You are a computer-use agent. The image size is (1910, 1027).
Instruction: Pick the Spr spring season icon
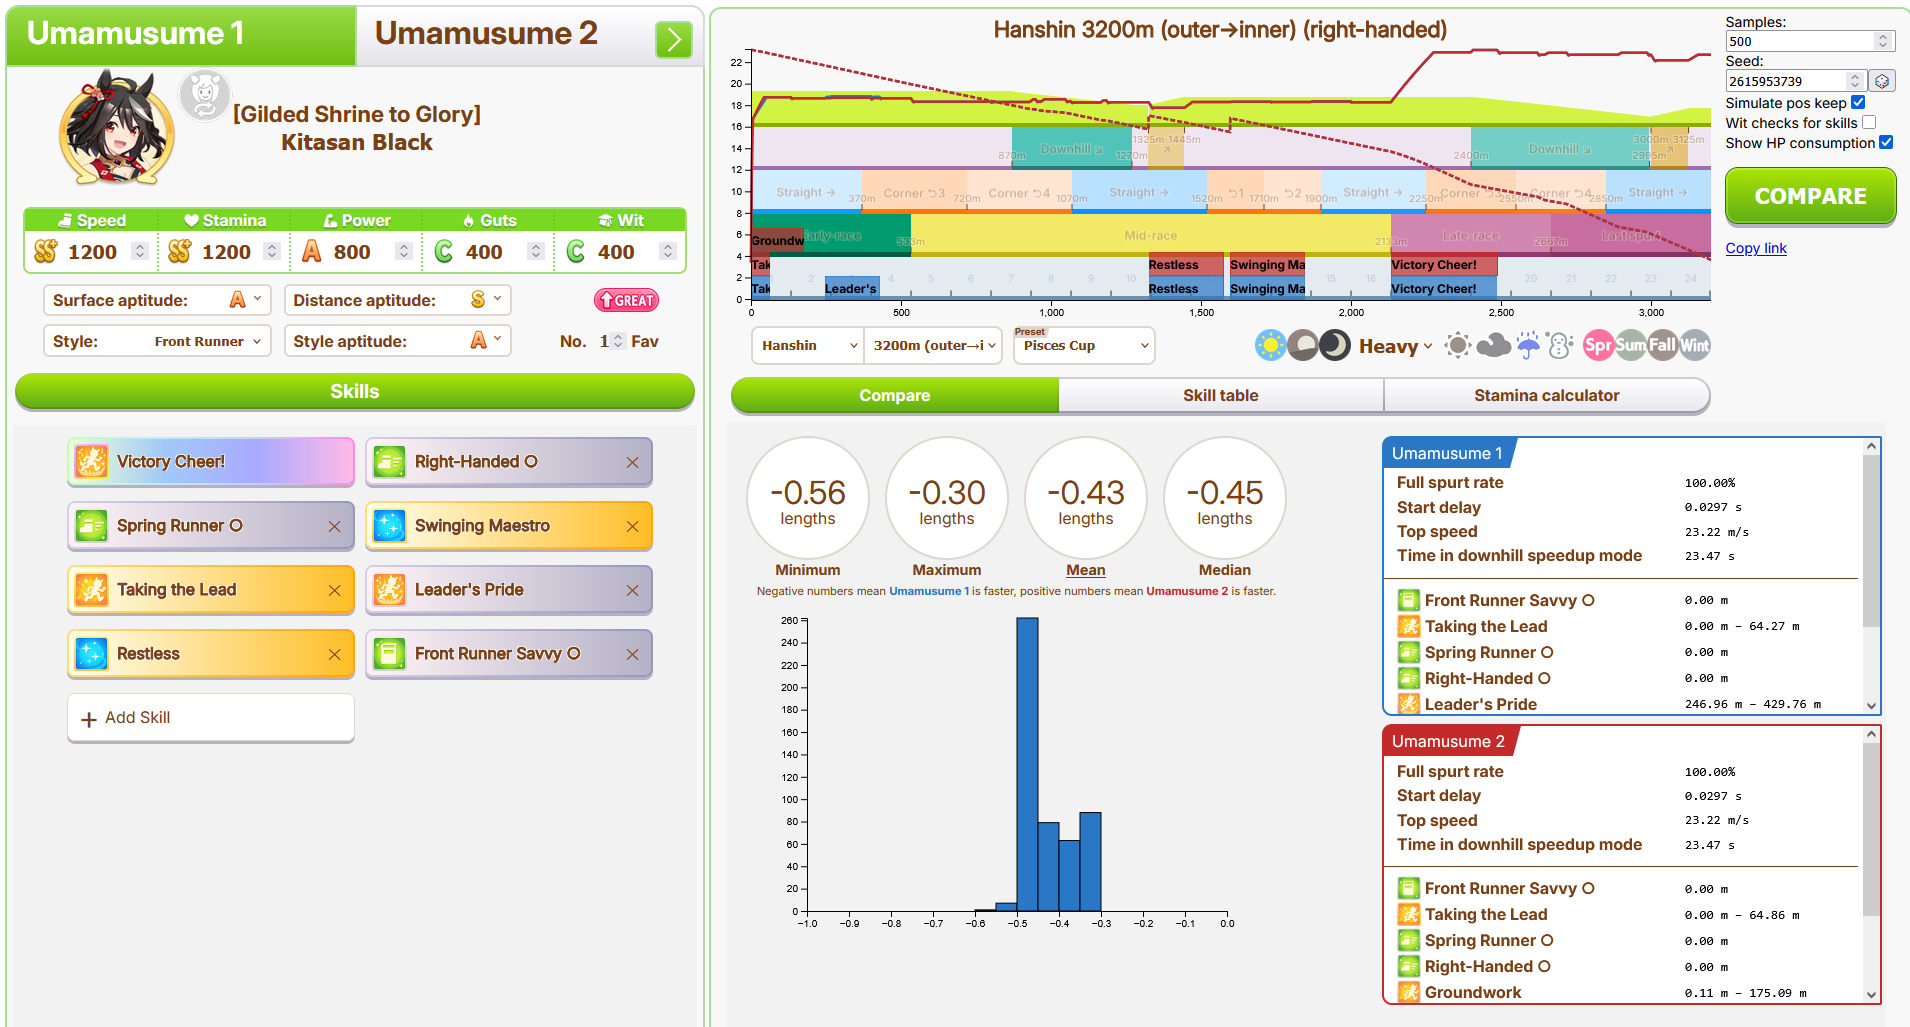[x=1598, y=346]
